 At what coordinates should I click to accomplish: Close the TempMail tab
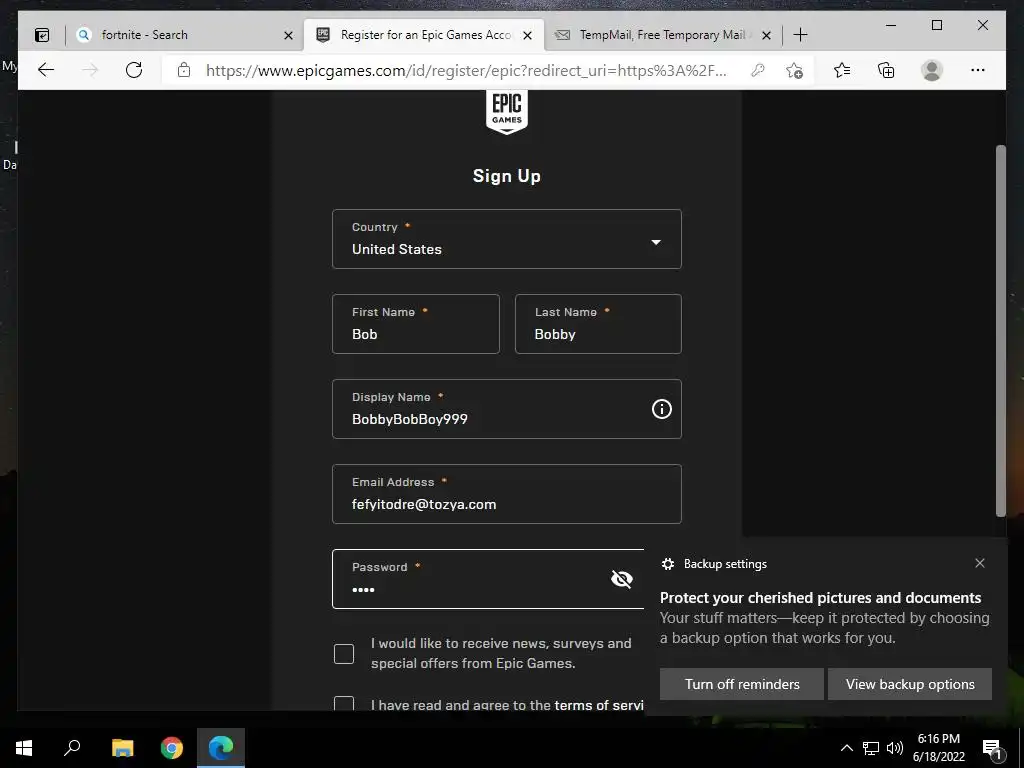click(x=767, y=35)
